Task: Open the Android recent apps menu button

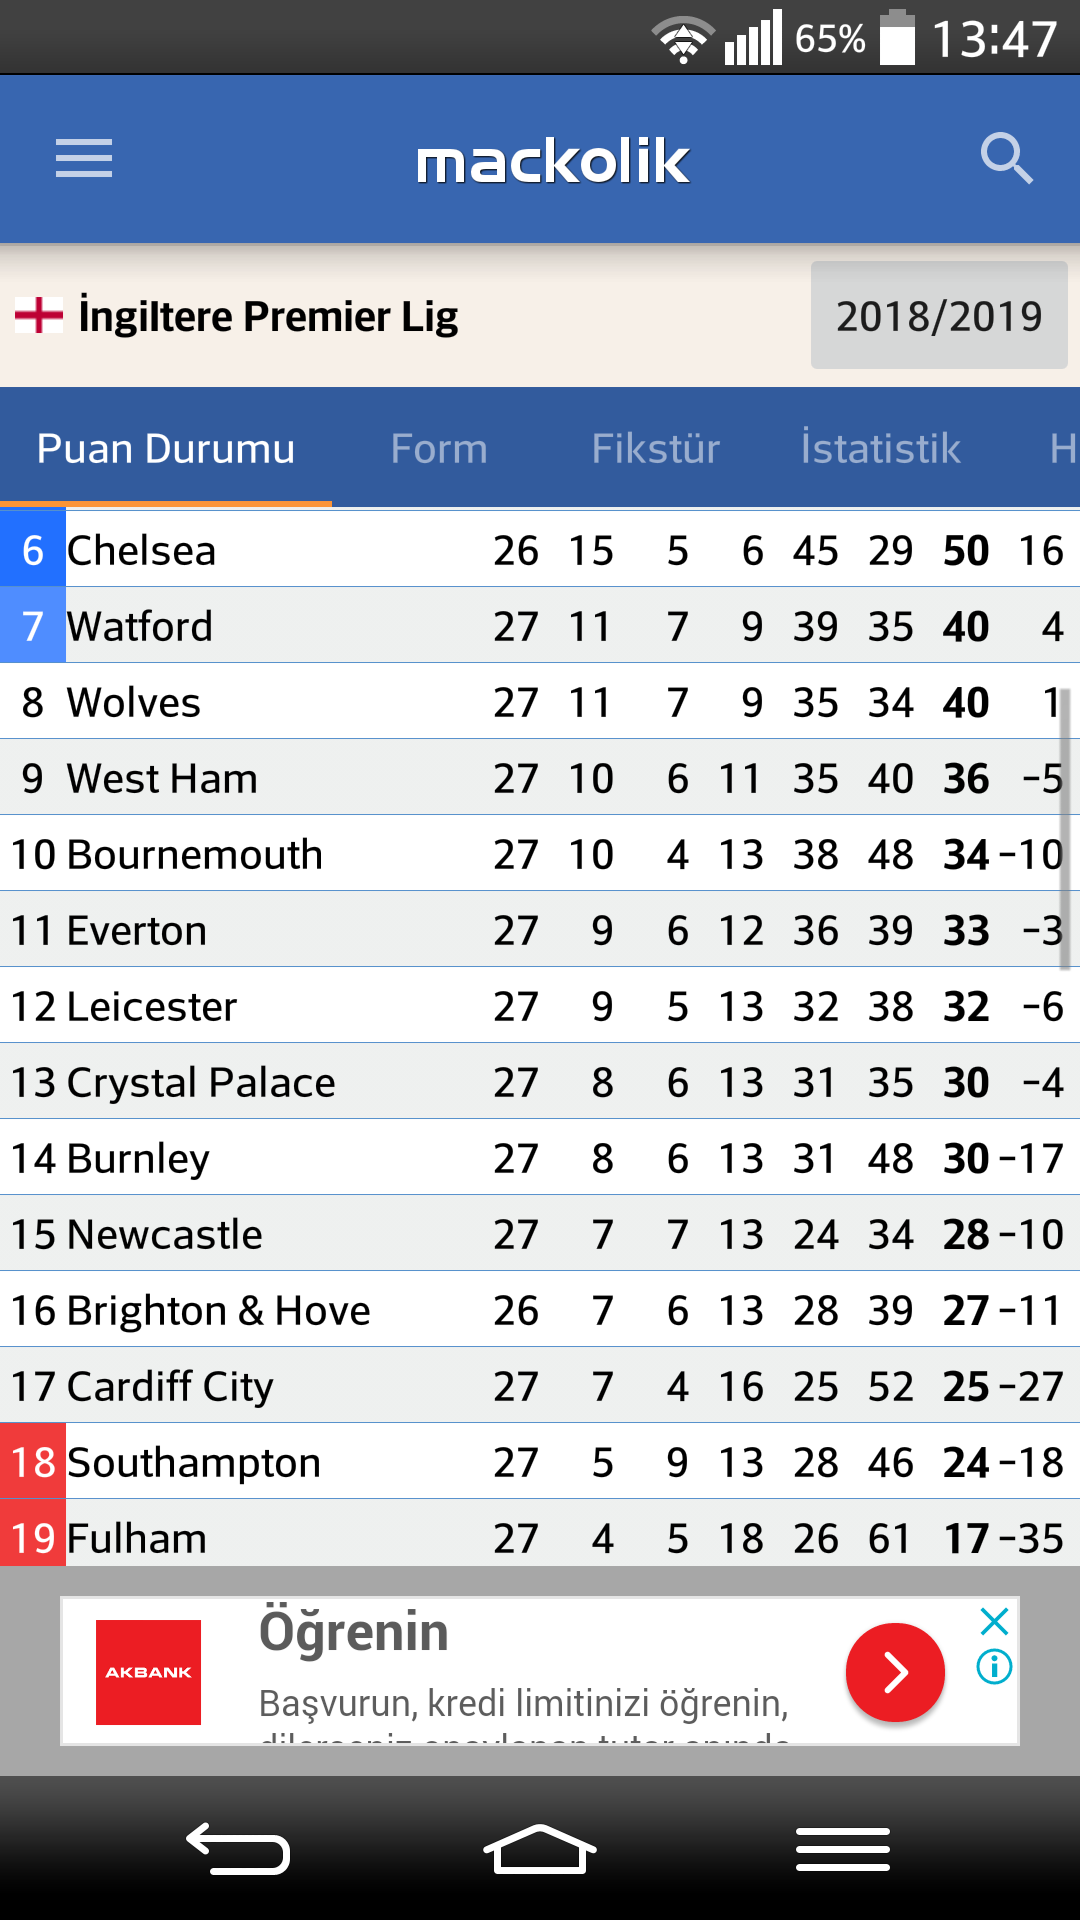Action: tap(843, 1849)
